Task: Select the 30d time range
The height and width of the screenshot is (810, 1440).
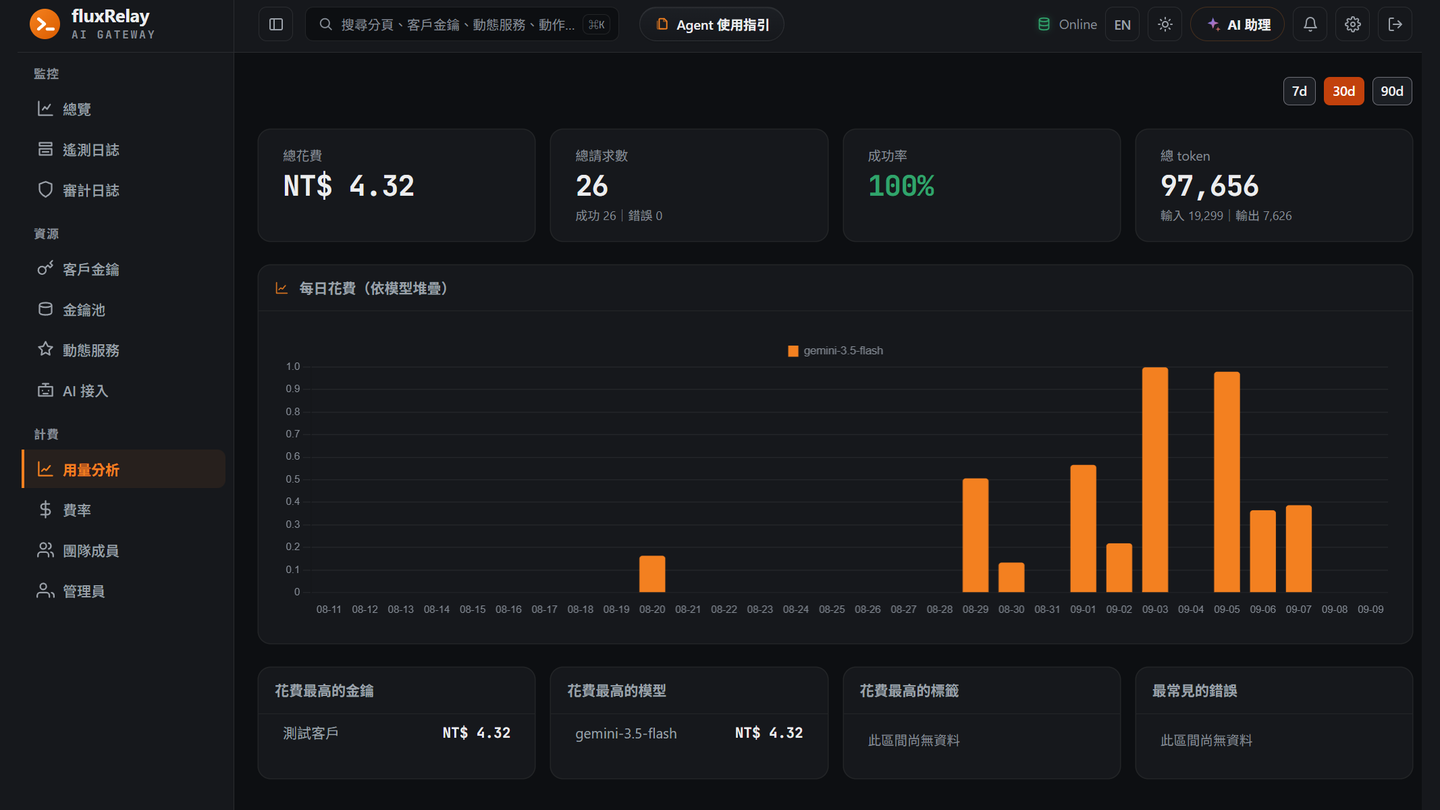Action: (x=1344, y=91)
